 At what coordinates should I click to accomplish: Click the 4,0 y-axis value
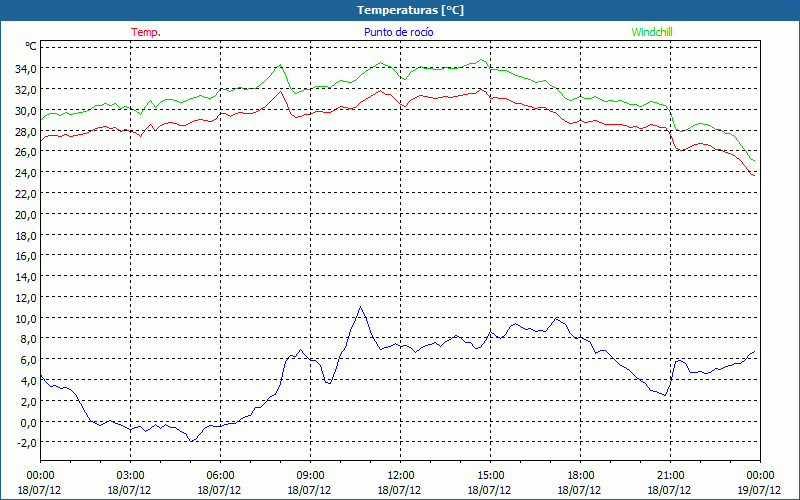(x=28, y=381)
